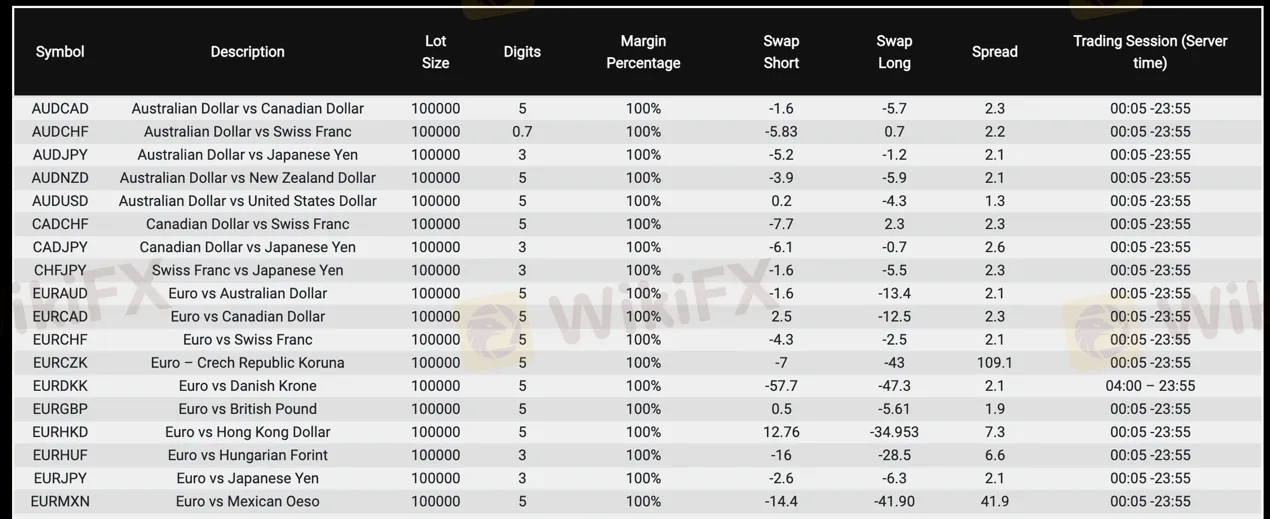Click the Margin Percentage column header
The height and width of the screenshot is (519, 1270).
643,52
